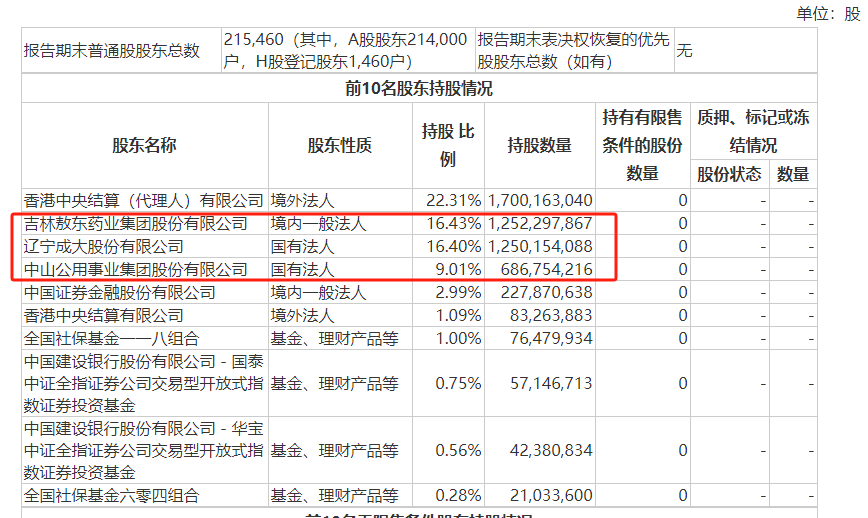Select 中山公用事业集团股份有限公司 row name
The width and height of the screenshot is (868, 518).
point(136,270)
